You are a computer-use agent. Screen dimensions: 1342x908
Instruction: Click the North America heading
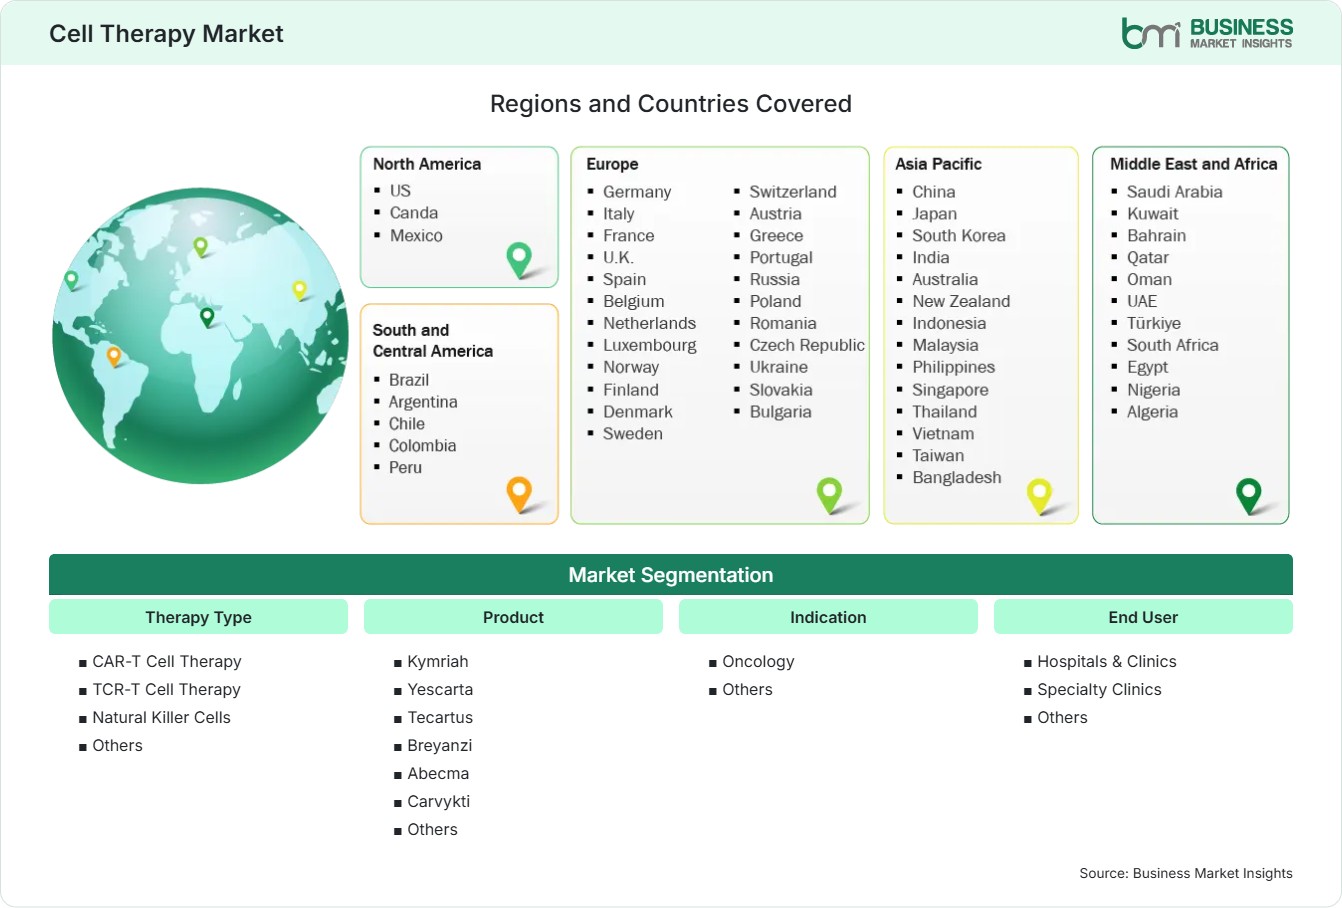[427, 164]
